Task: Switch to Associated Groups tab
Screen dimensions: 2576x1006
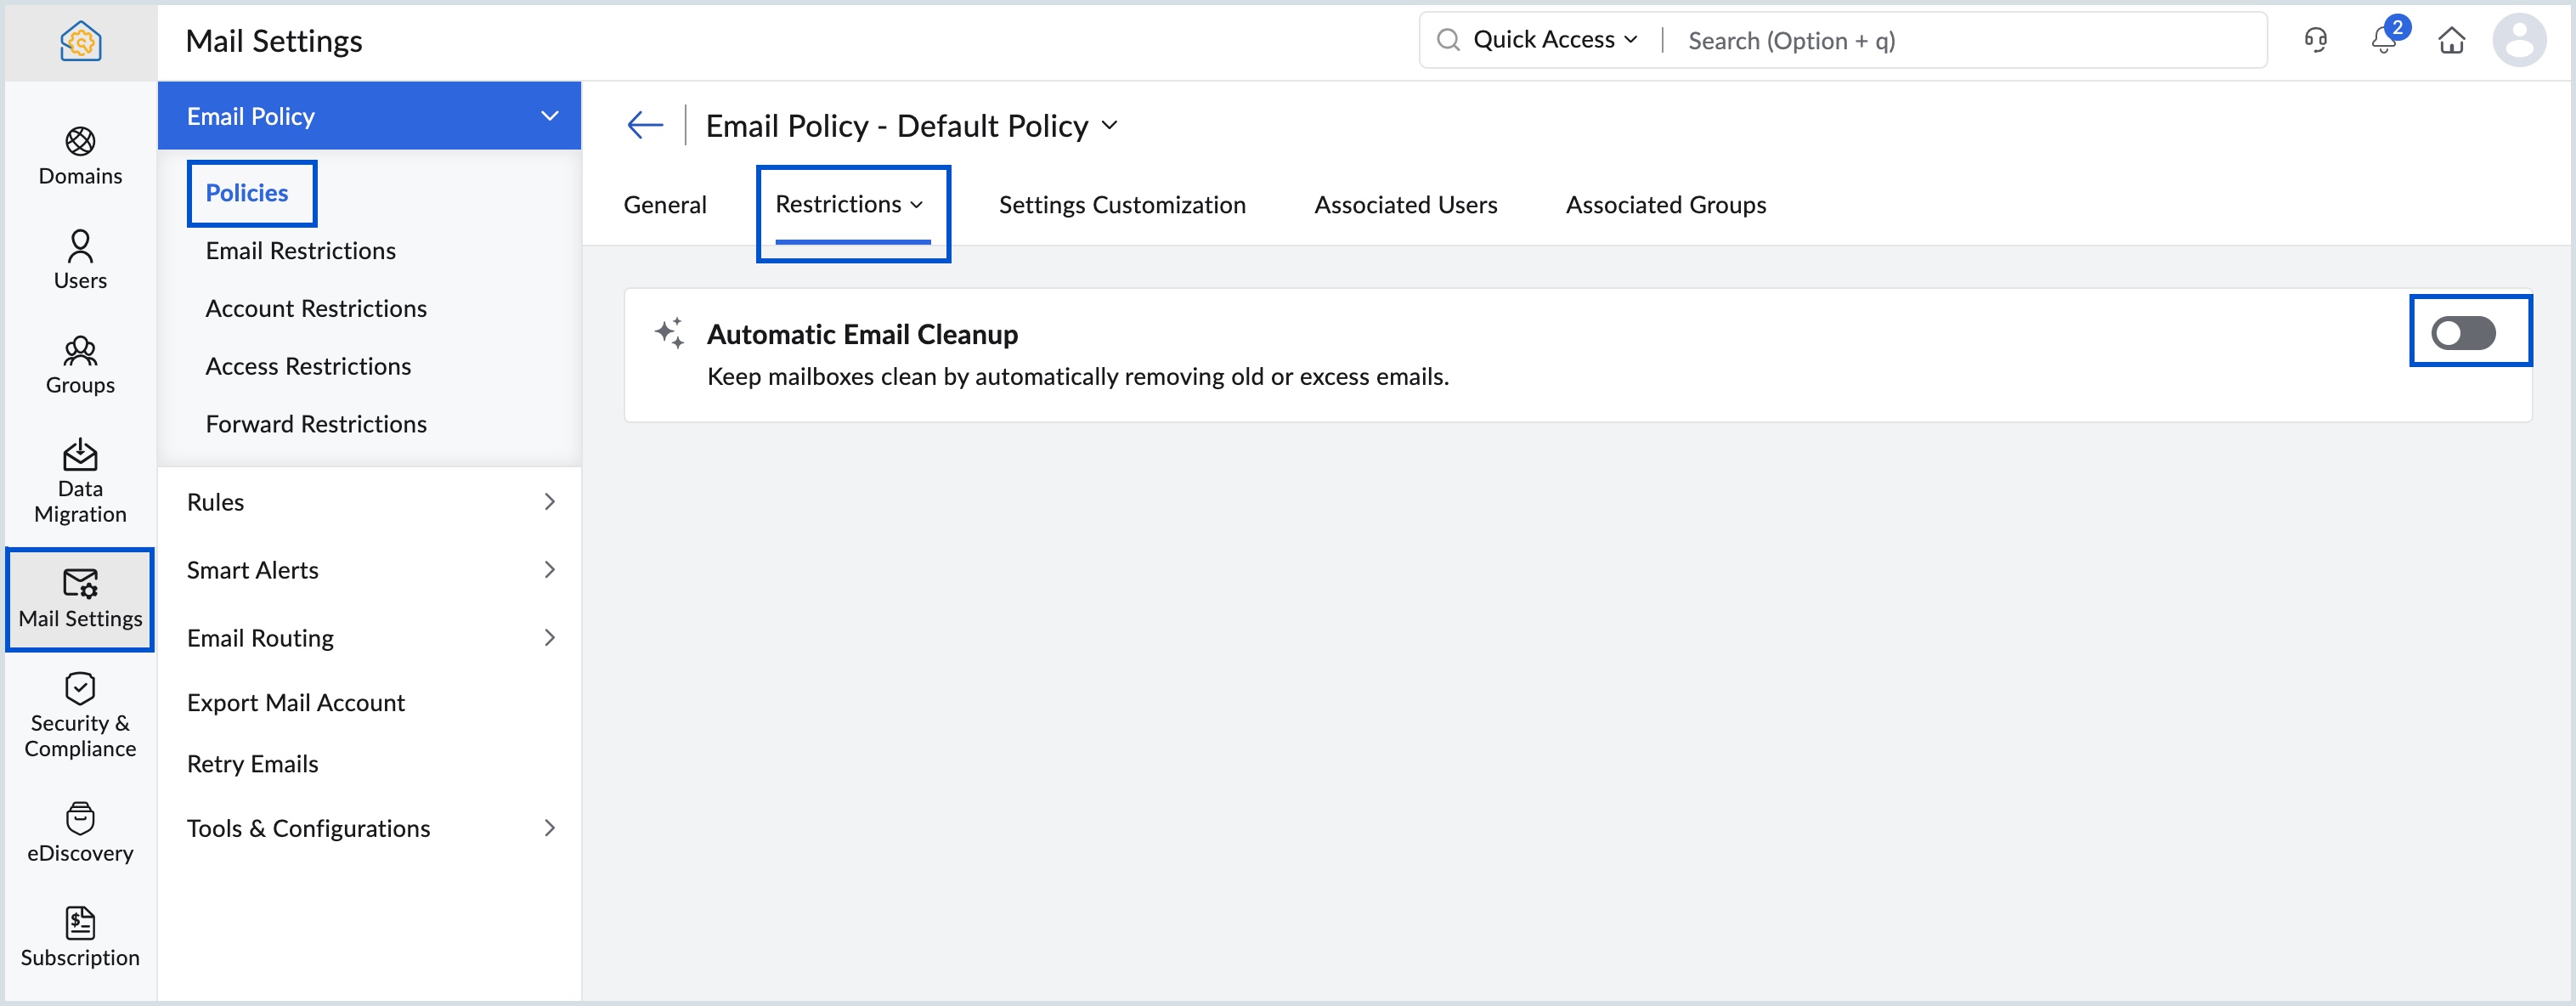Action: click(1665, 205)
